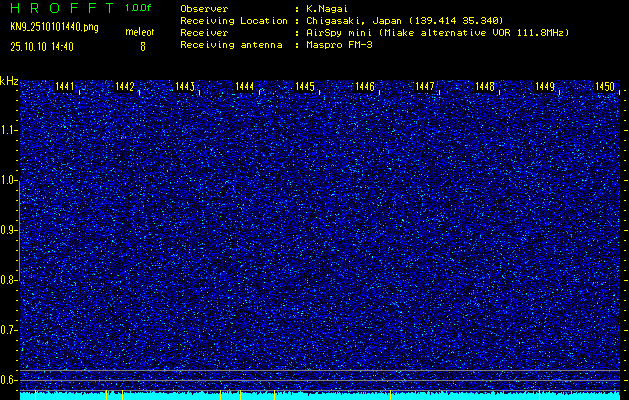Click the 1445 time marker
The image size is (629, 400).
305,87
